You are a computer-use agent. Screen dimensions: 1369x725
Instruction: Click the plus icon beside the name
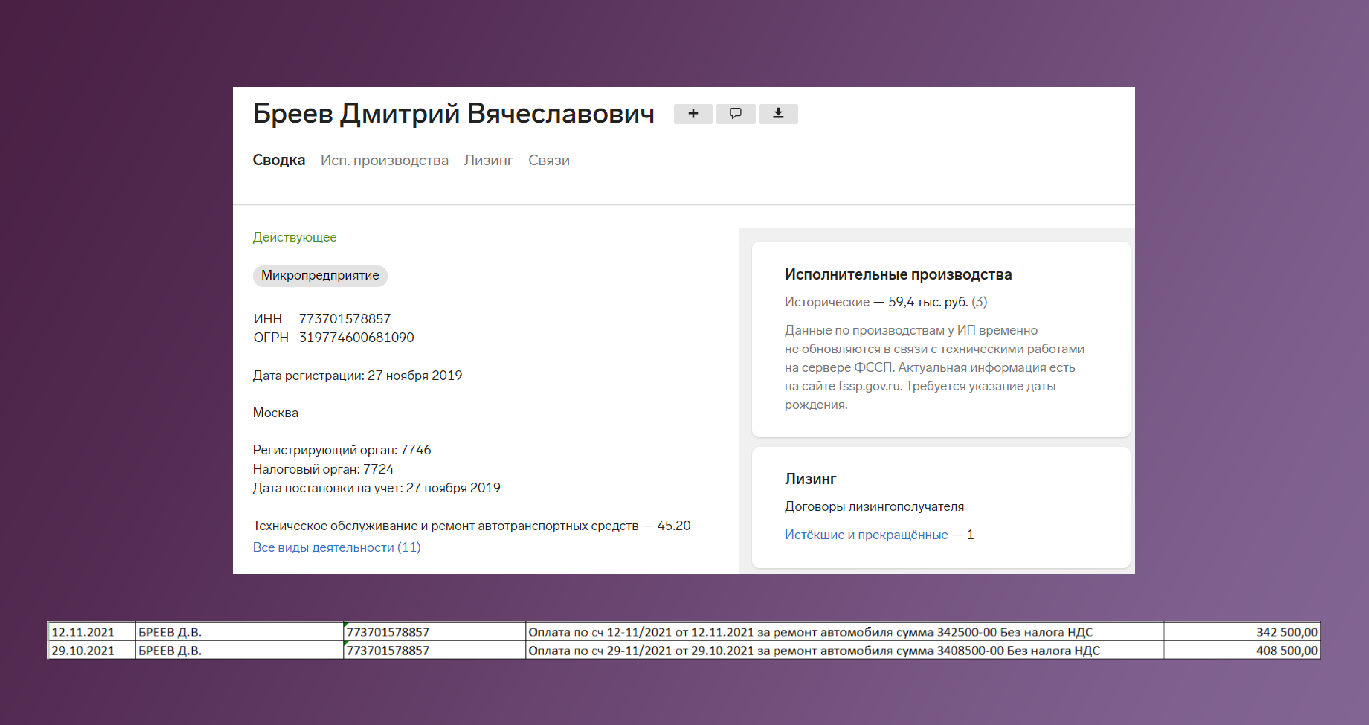[693, 114]
